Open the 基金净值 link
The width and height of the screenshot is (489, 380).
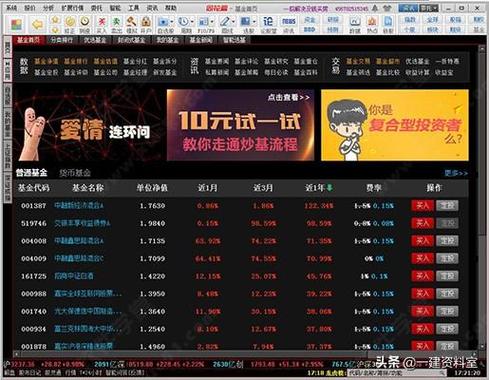pyautogui.click(x=46, y=62)
